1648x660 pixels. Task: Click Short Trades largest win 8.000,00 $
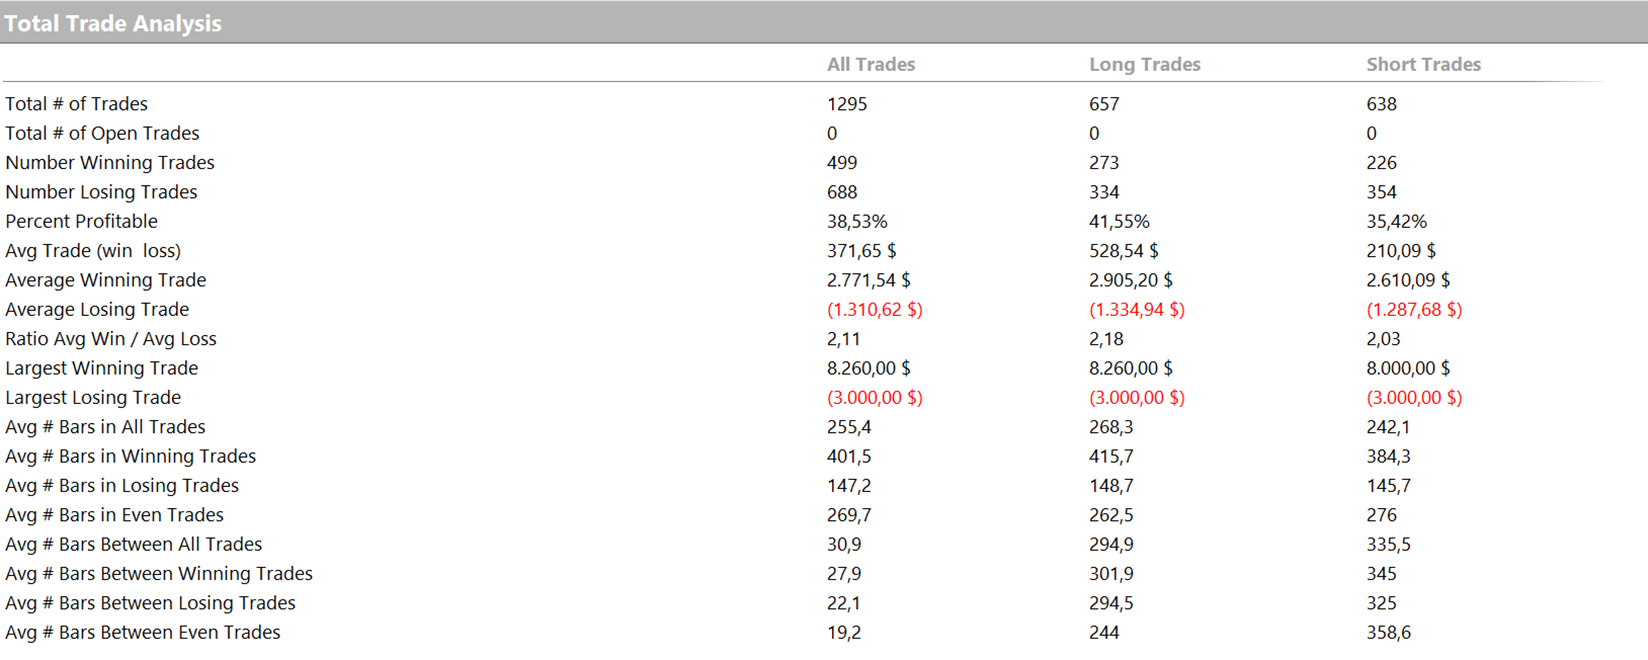coord(1407,368)
